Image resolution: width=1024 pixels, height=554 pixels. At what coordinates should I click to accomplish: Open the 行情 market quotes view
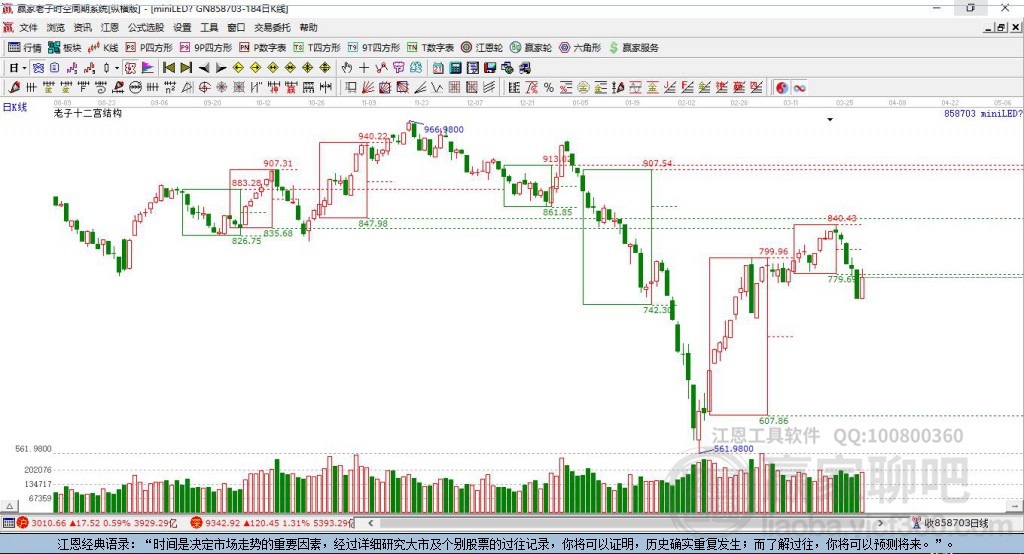(x=24, y=48)
